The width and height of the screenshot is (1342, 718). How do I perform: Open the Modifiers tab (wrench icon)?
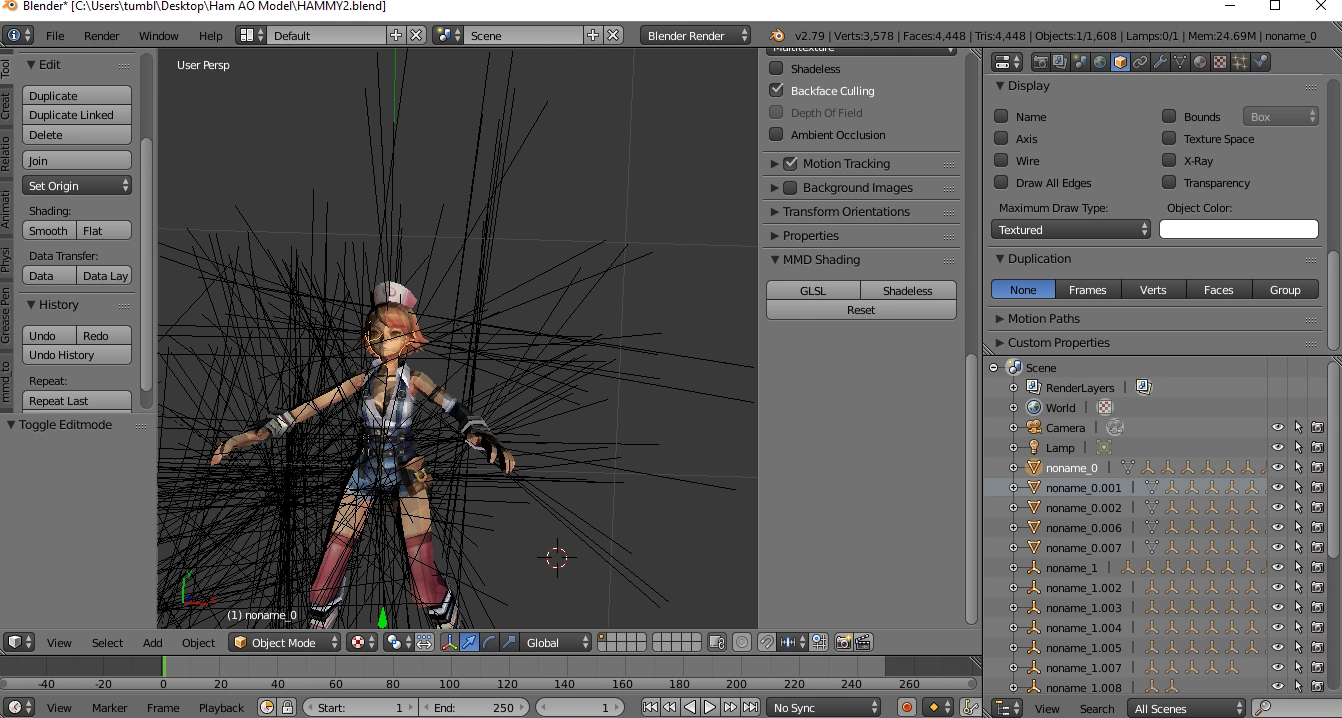point(1160,62)
